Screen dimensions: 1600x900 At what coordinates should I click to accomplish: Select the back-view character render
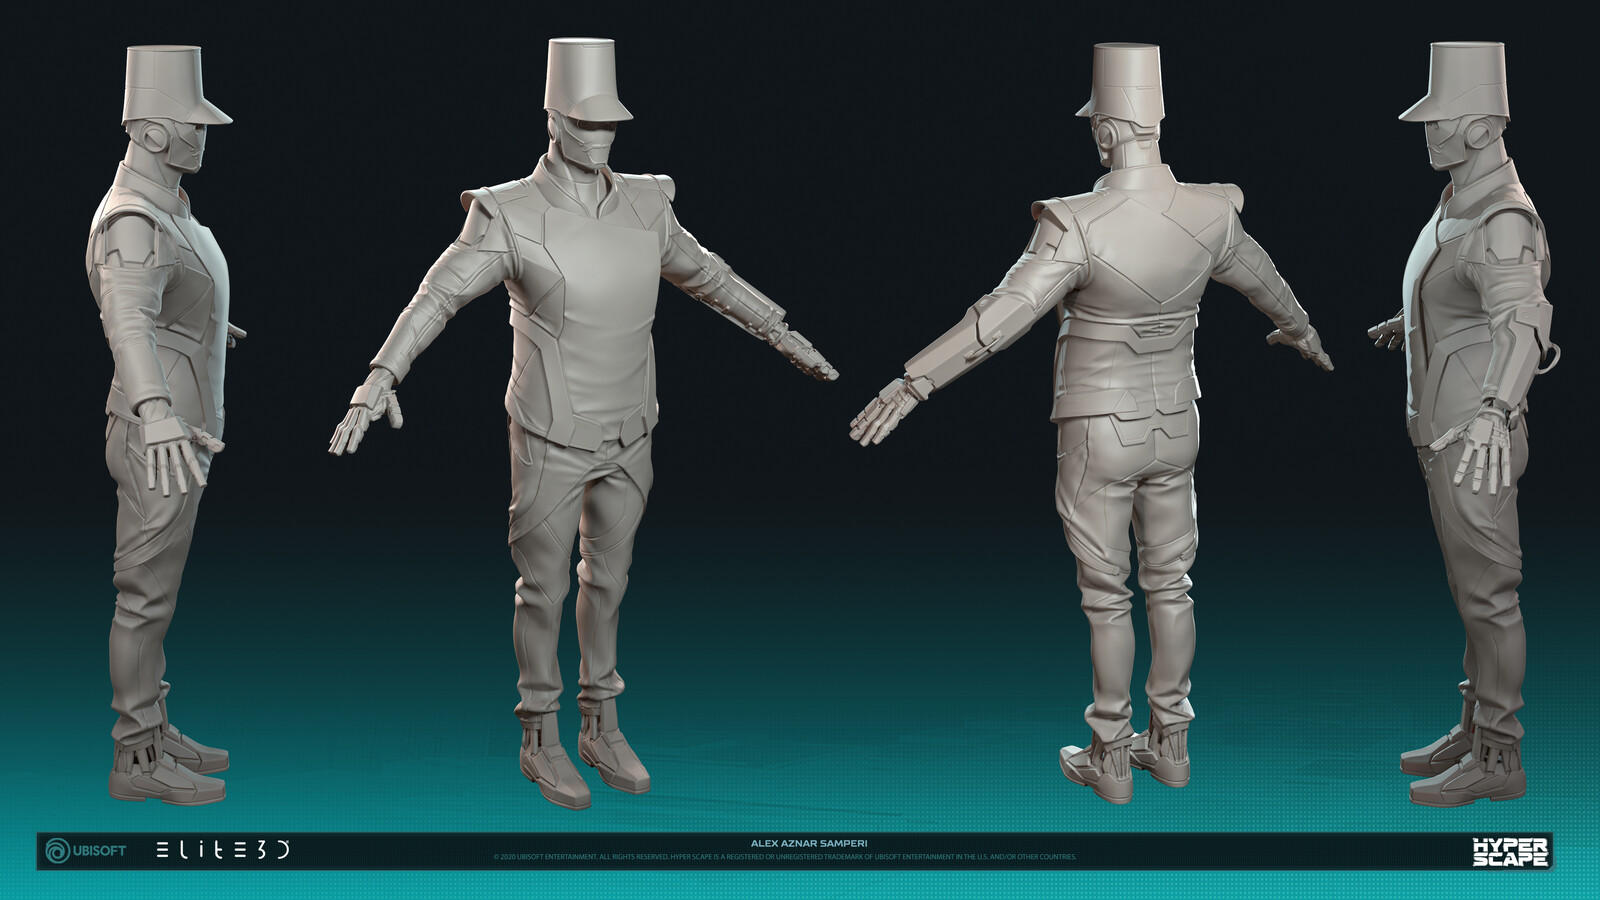(1091, 423)
